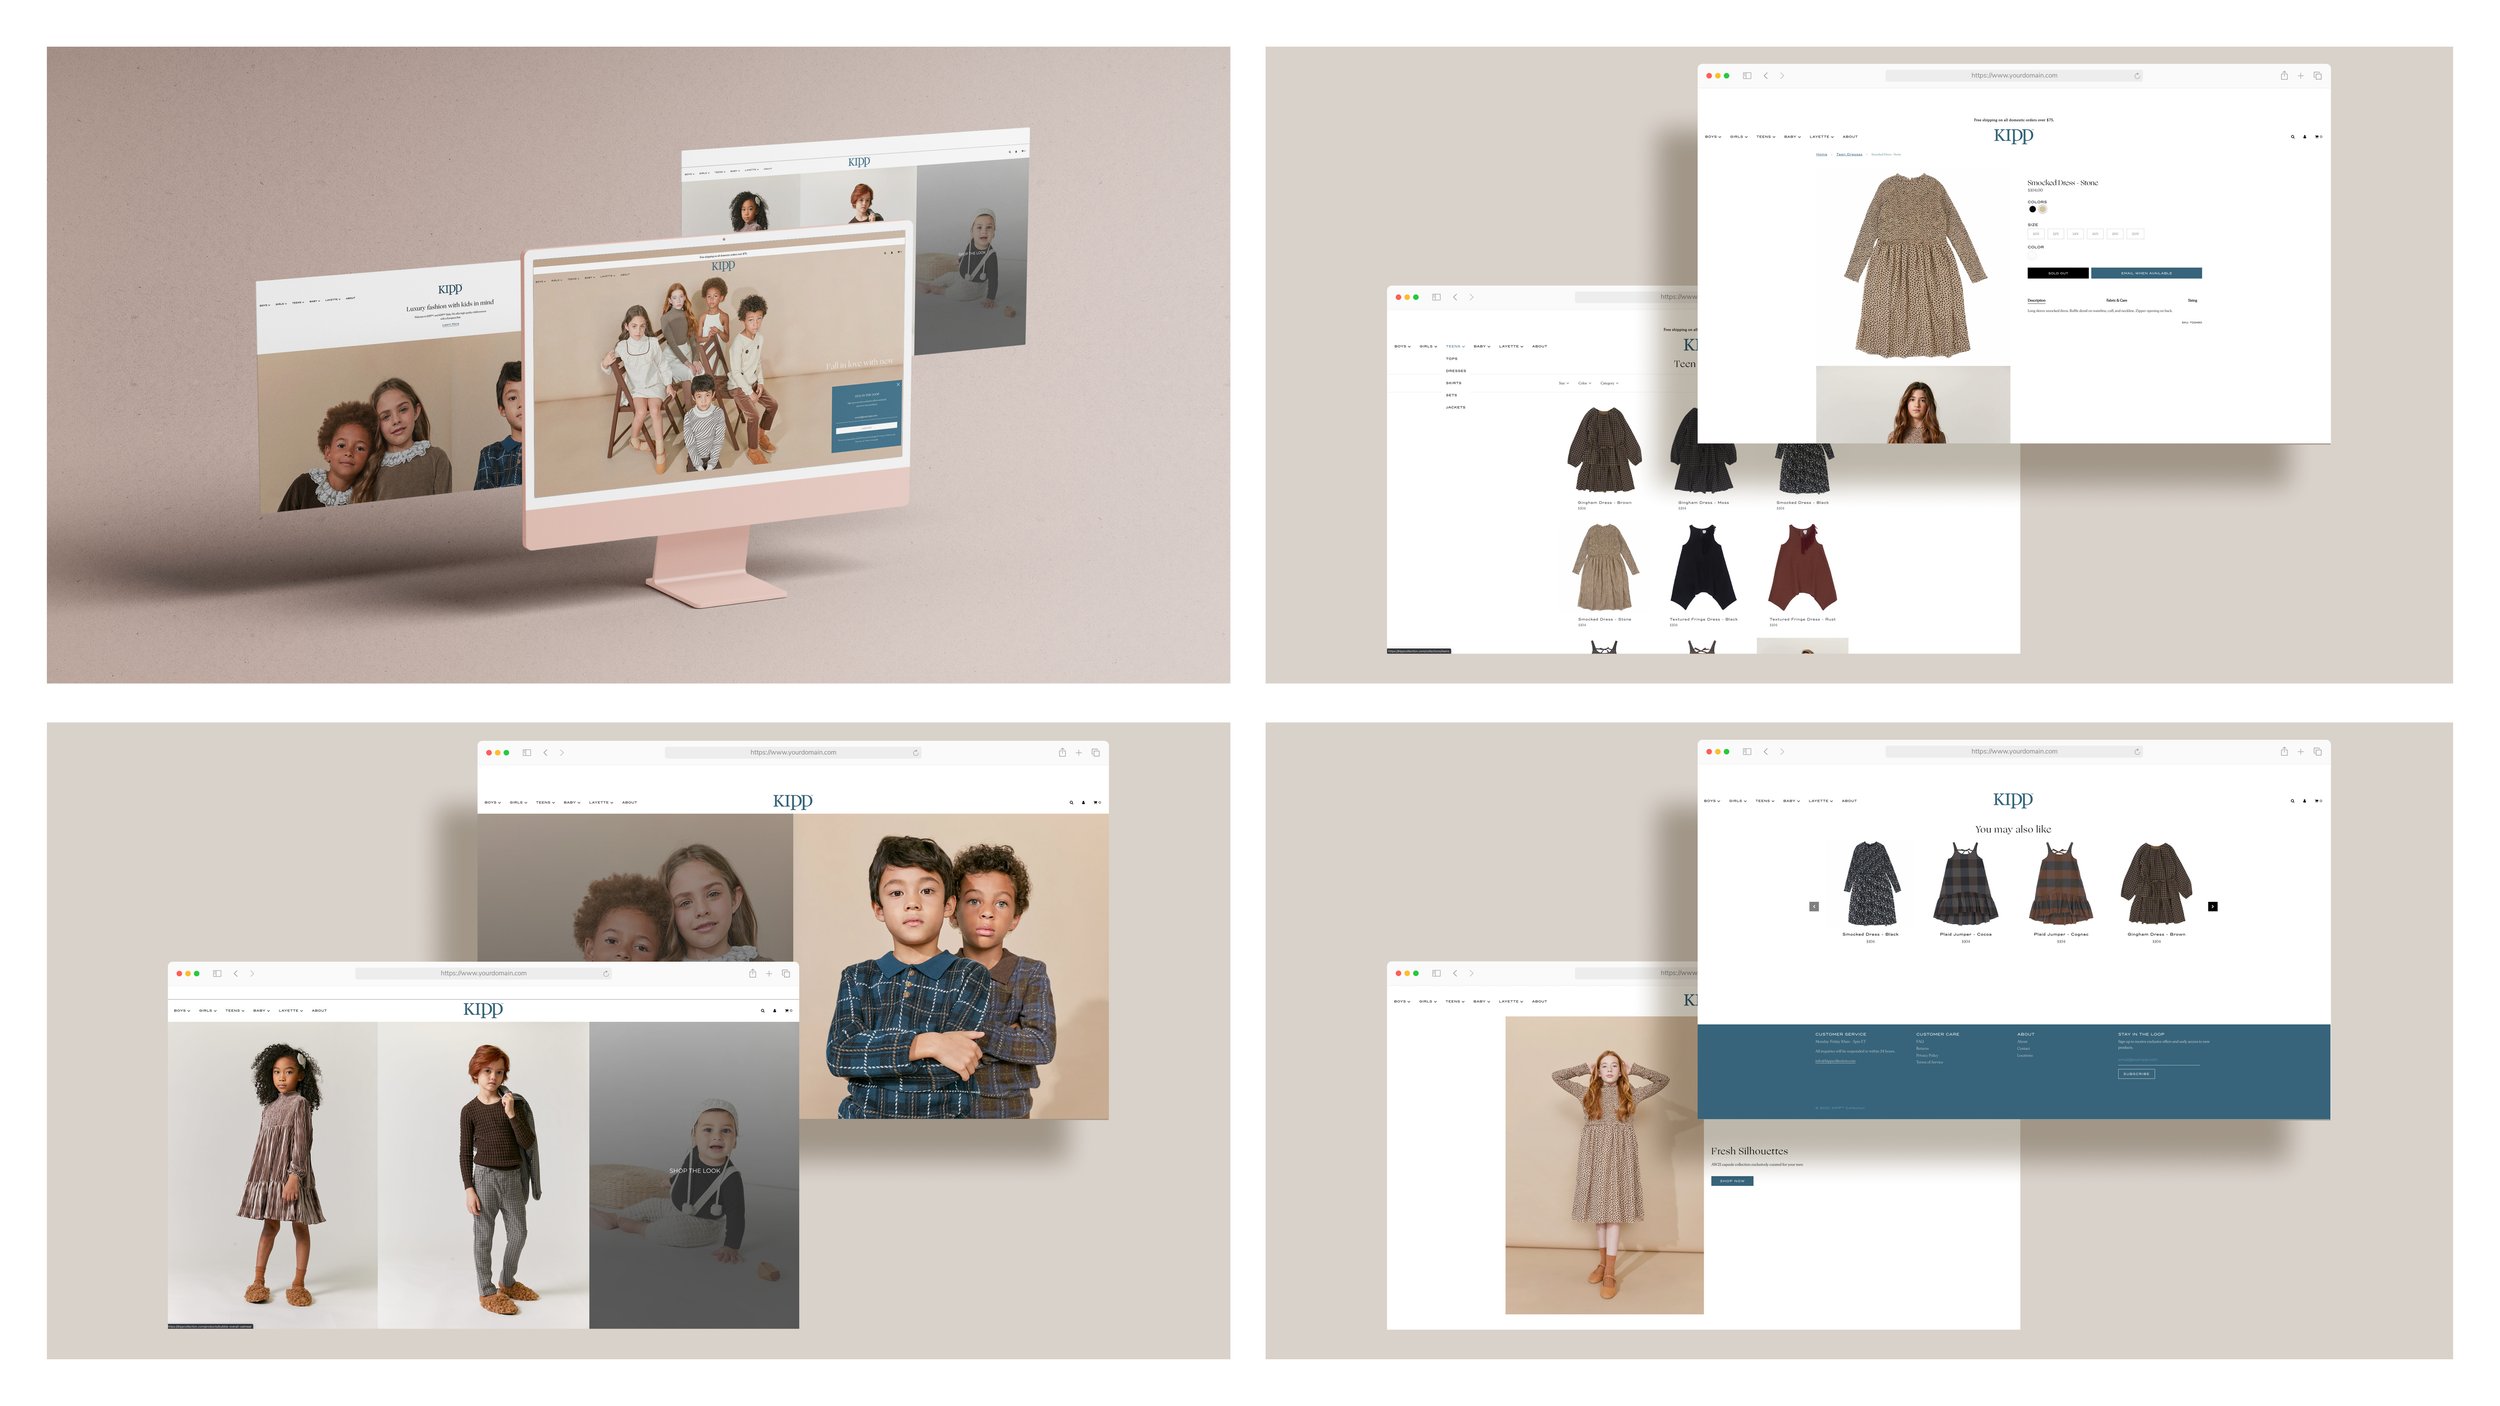Click account icon on 'You may also like' page

2305,801
